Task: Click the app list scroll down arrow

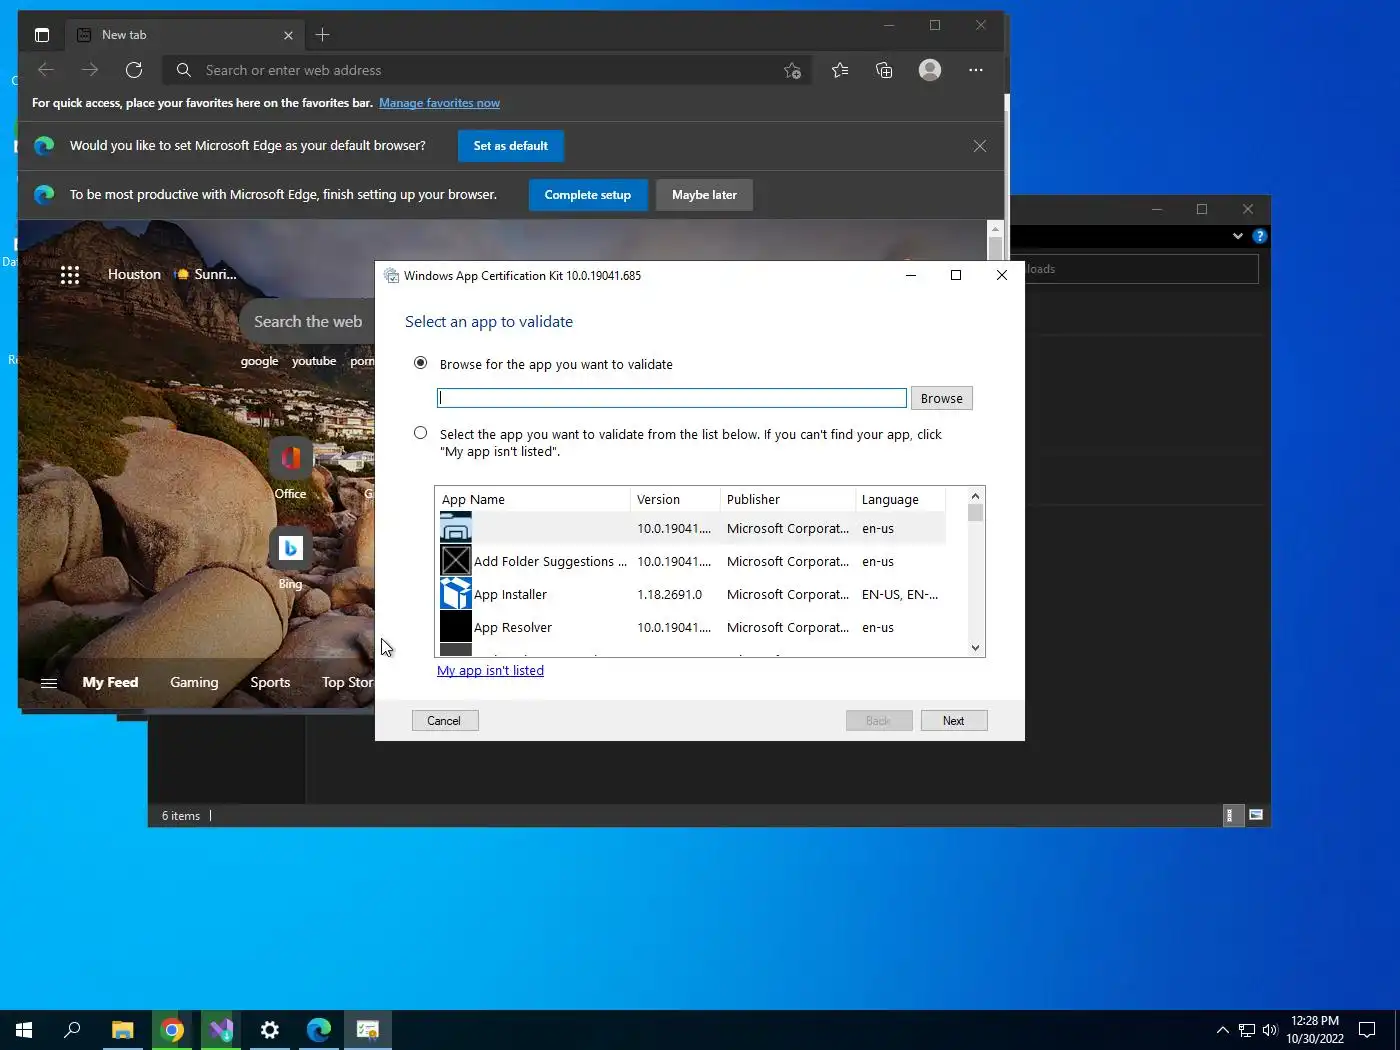Action: click(976, 648)
